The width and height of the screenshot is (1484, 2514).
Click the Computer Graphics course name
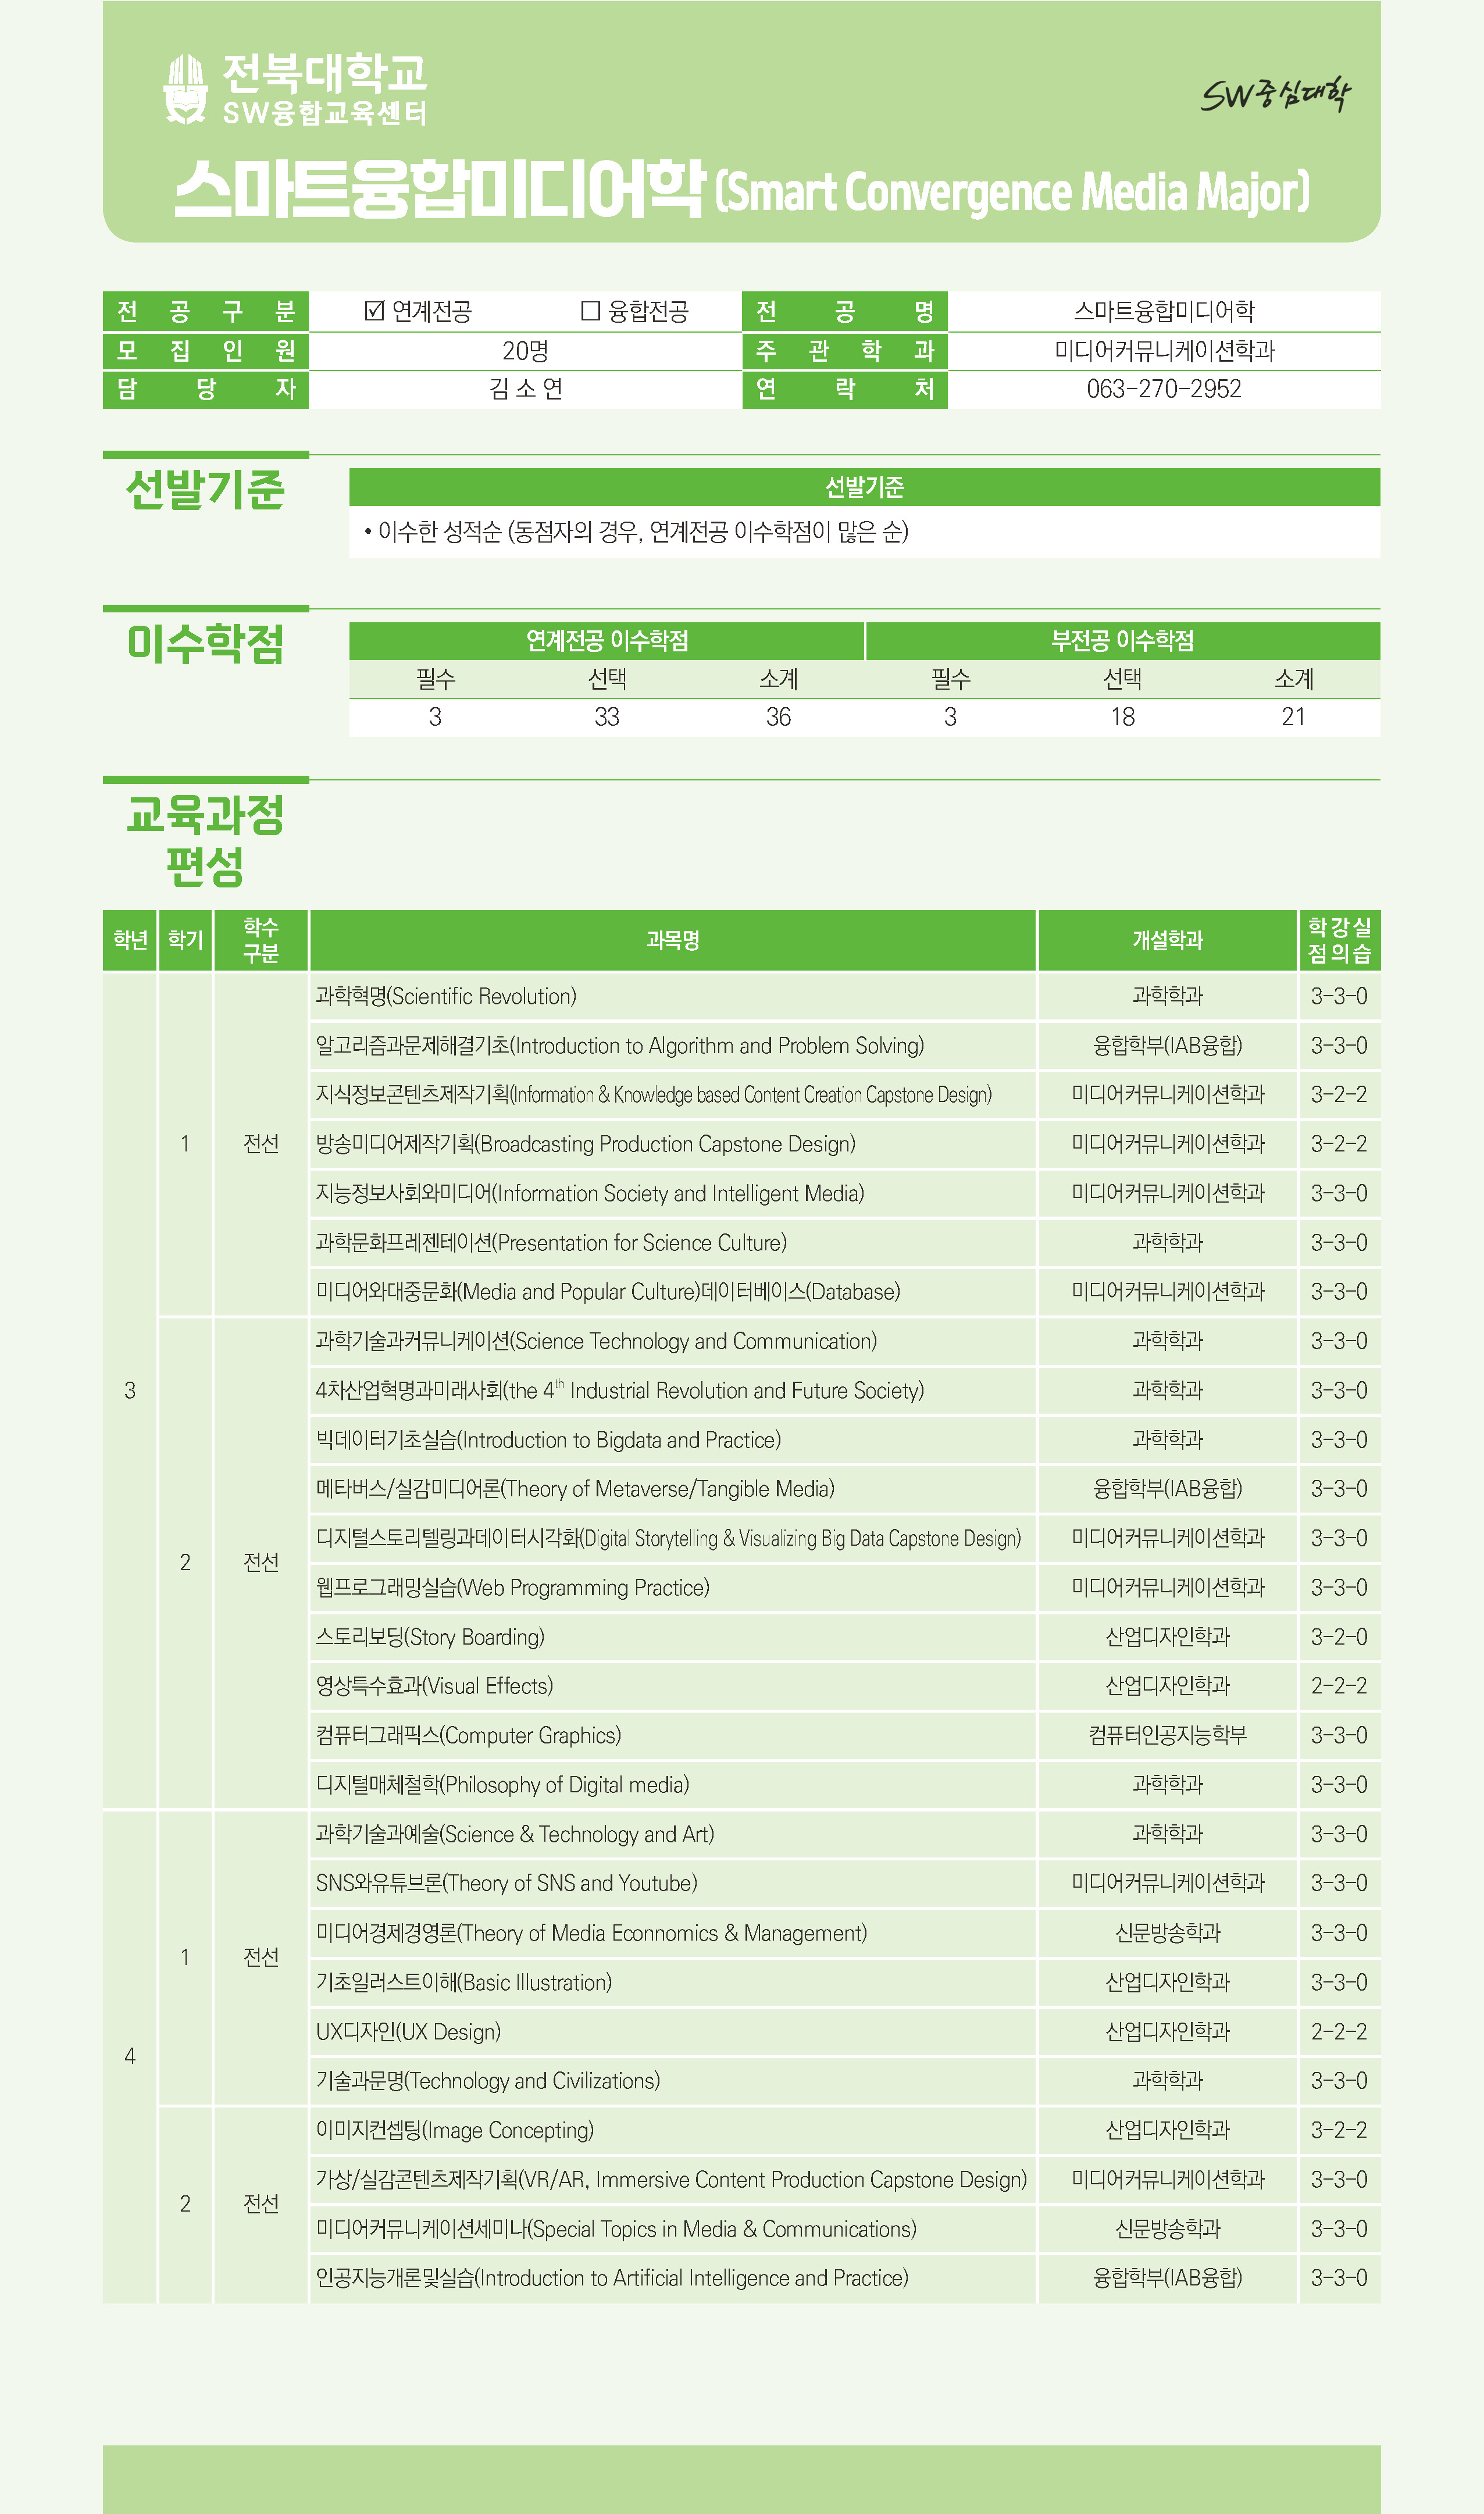468,1735
